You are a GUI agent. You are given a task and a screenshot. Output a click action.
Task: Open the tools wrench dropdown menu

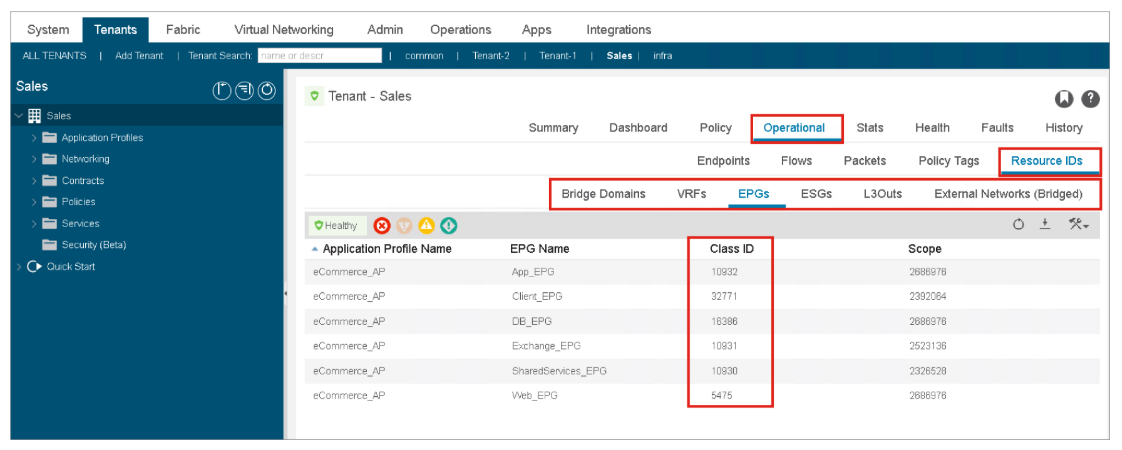(x=1078, y=225)
